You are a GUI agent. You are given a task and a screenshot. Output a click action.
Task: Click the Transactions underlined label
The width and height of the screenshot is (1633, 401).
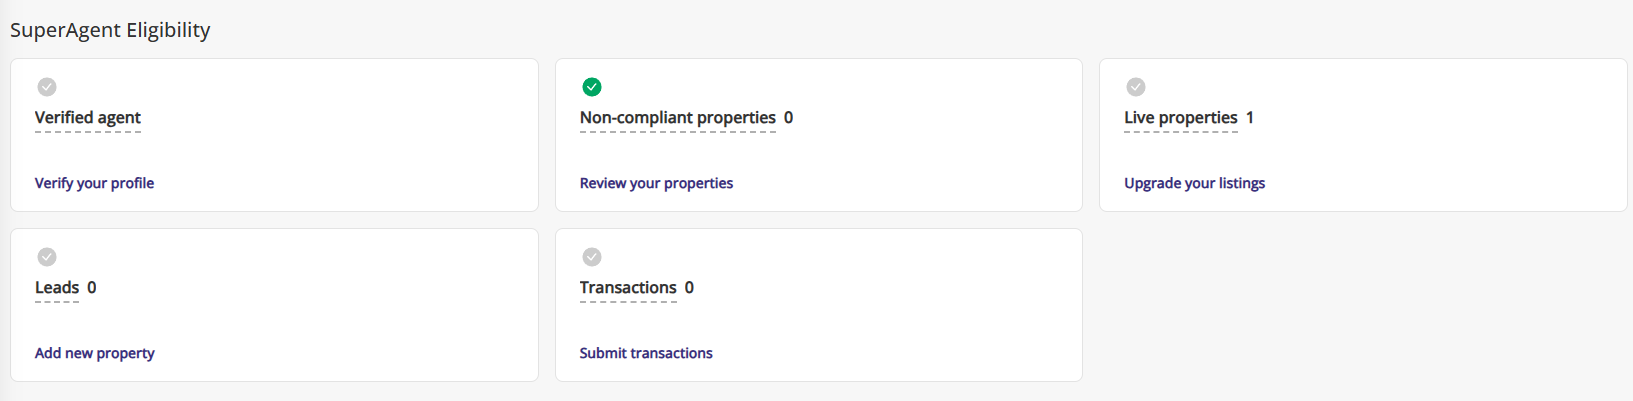(x=628, y=288)
